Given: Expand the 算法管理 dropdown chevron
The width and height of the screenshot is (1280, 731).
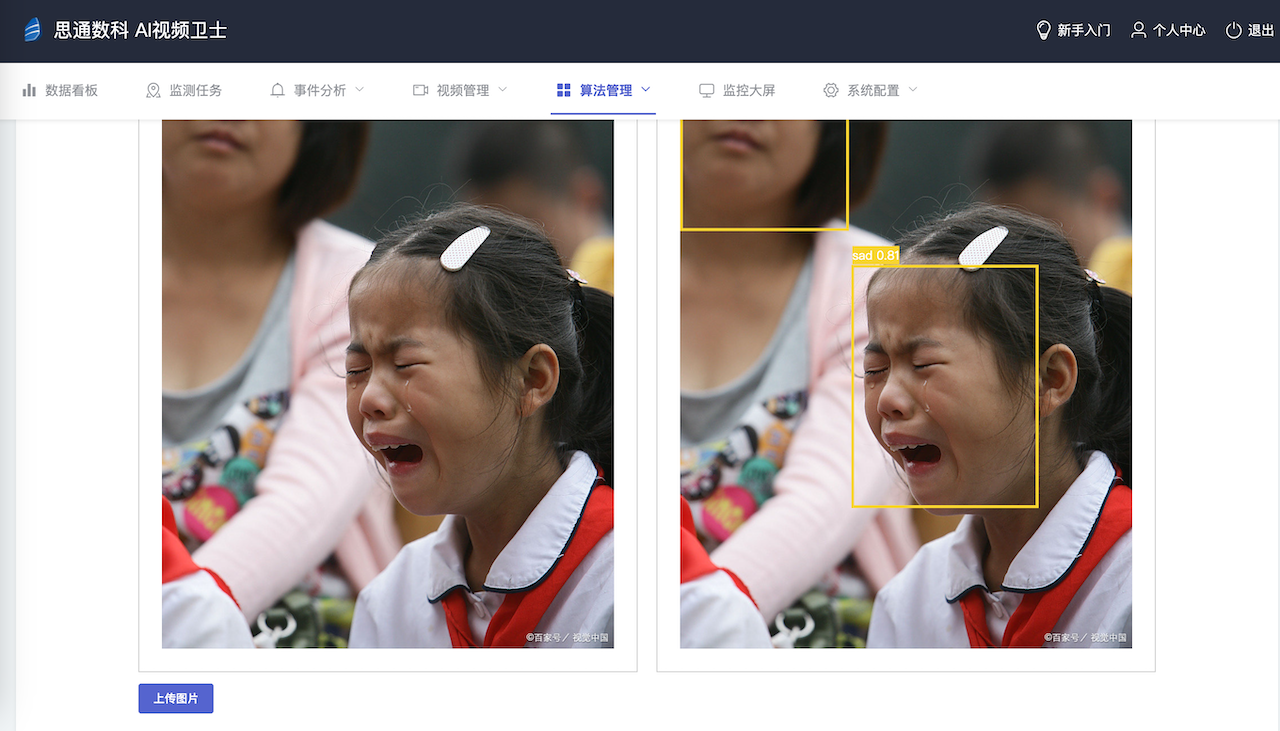Looking at the screenshot, I should (x=646, y=90).
